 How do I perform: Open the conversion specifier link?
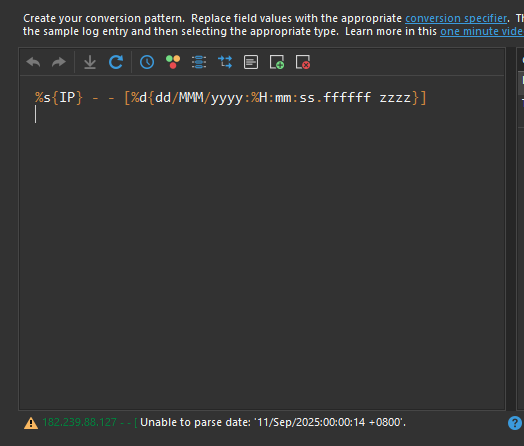click(456, 18)
